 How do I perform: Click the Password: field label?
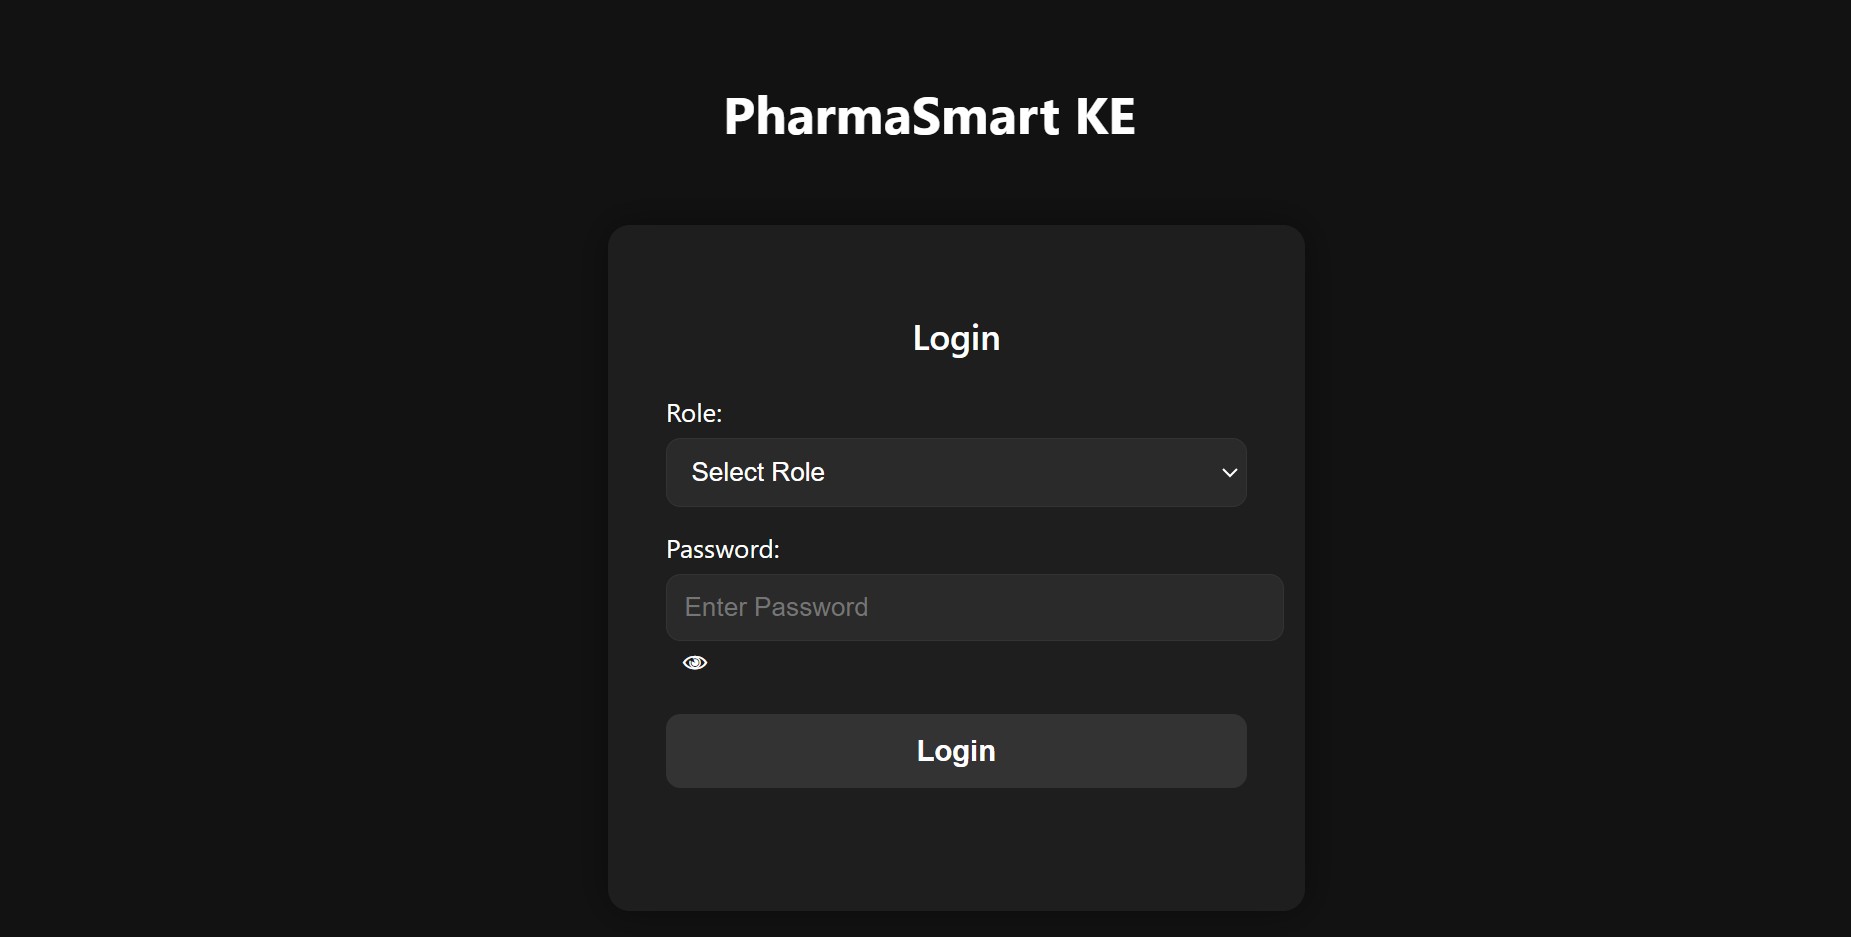(722, 549)
